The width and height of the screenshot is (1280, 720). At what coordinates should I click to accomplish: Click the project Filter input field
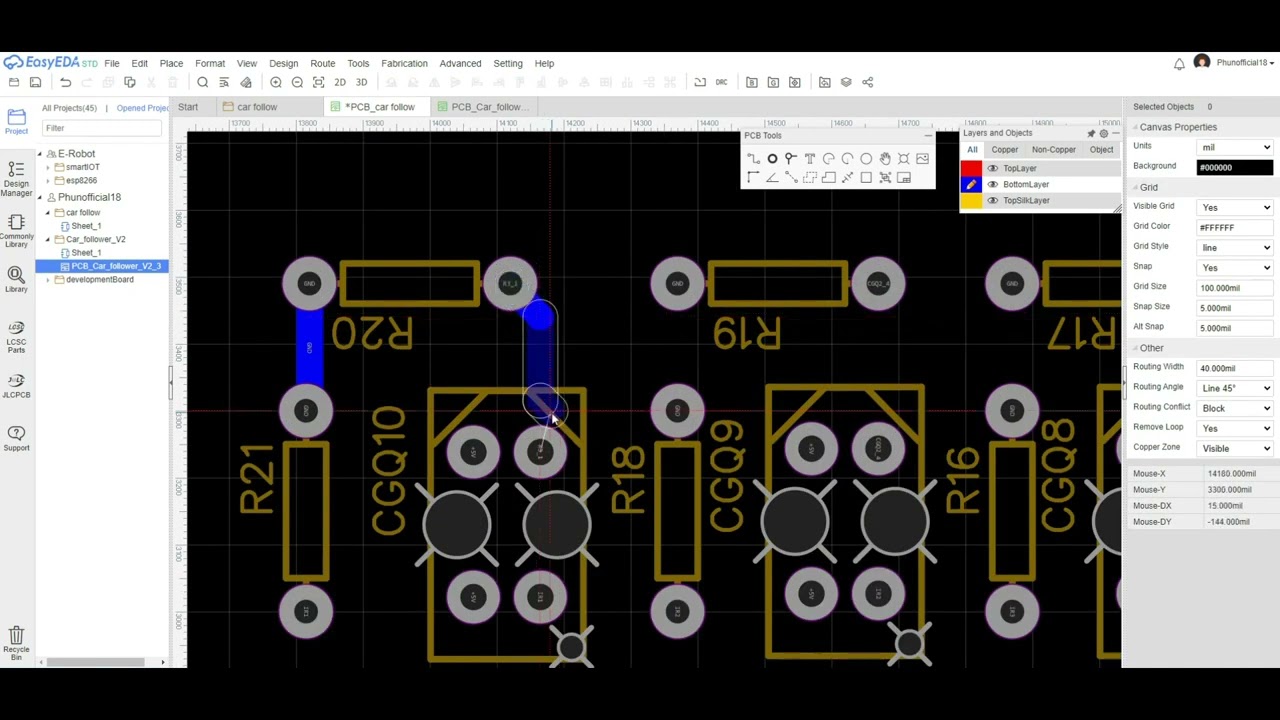coord(100,128)
